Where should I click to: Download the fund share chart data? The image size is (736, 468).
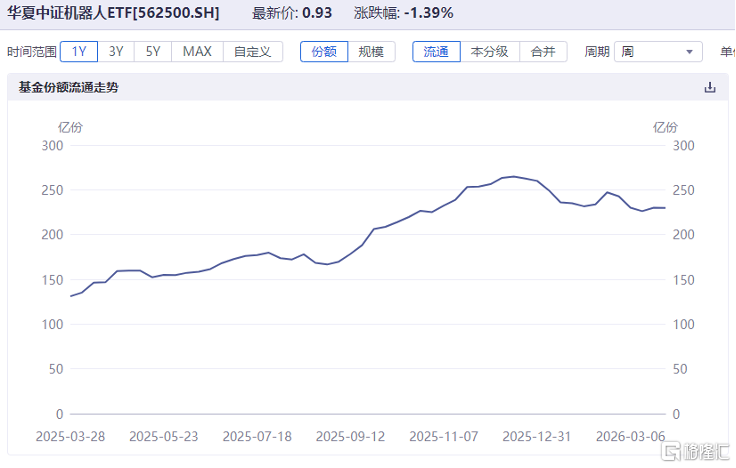click(x=710, y=87)
